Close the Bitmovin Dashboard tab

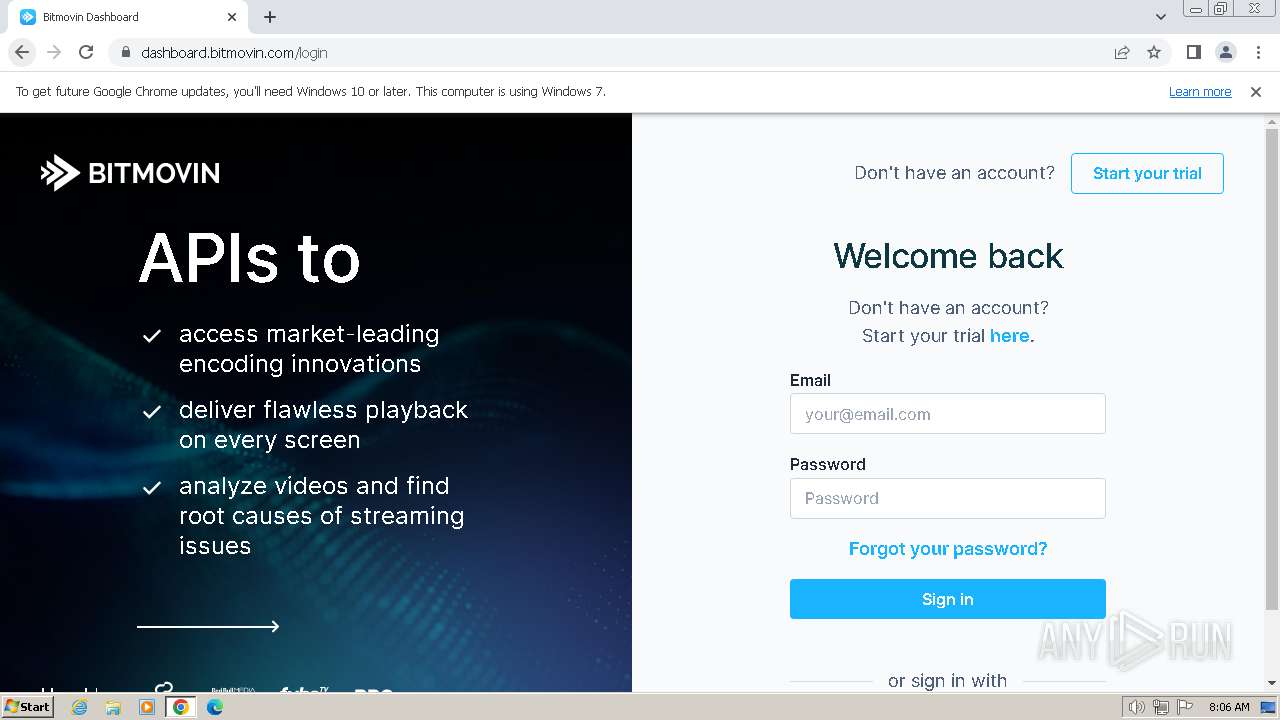pos(232,17)
